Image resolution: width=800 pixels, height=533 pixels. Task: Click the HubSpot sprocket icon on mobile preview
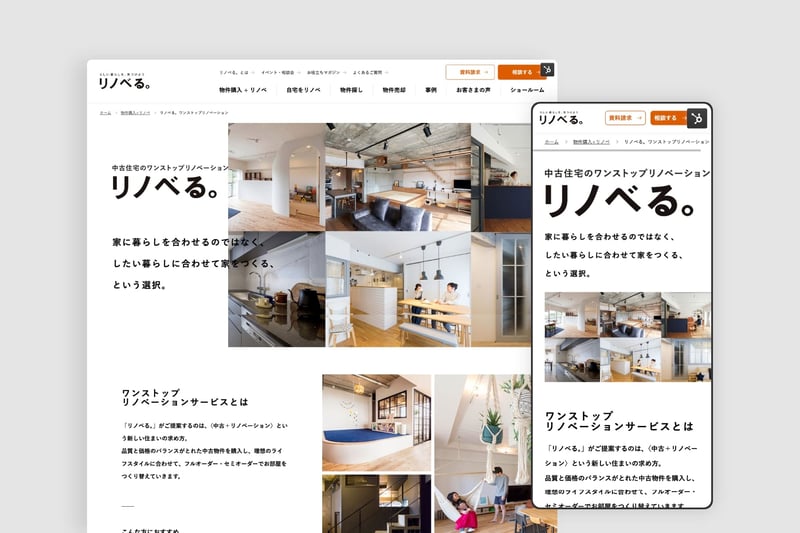tap(697, 118)
